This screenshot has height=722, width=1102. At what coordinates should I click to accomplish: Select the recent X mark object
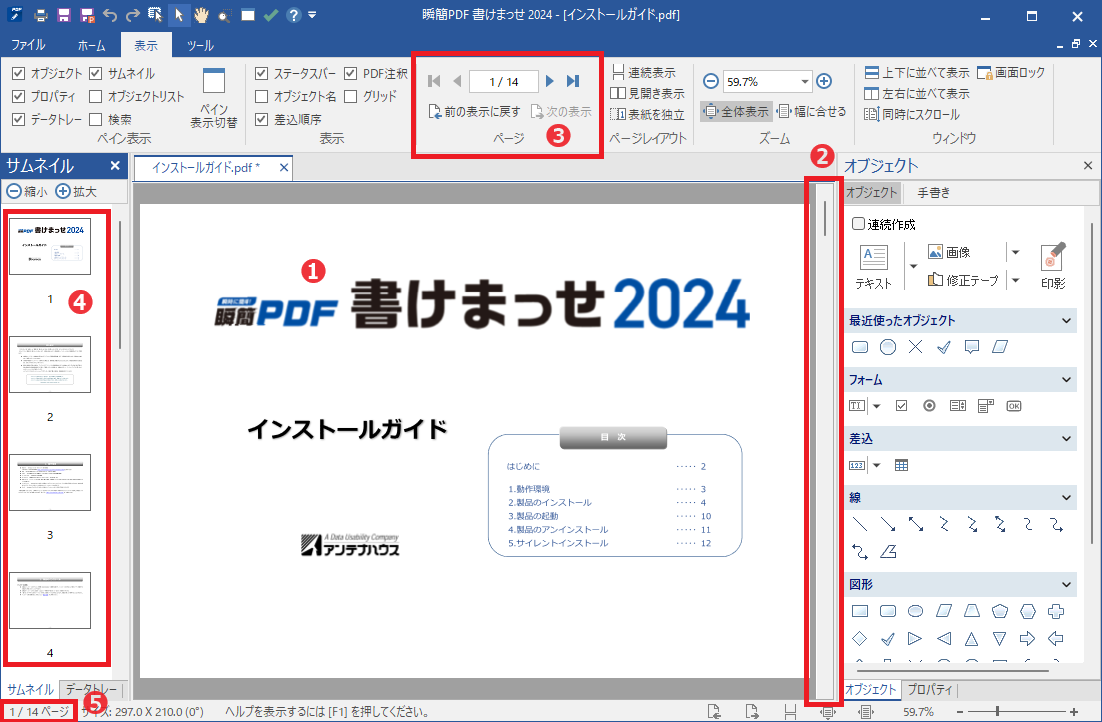(915, 347)
